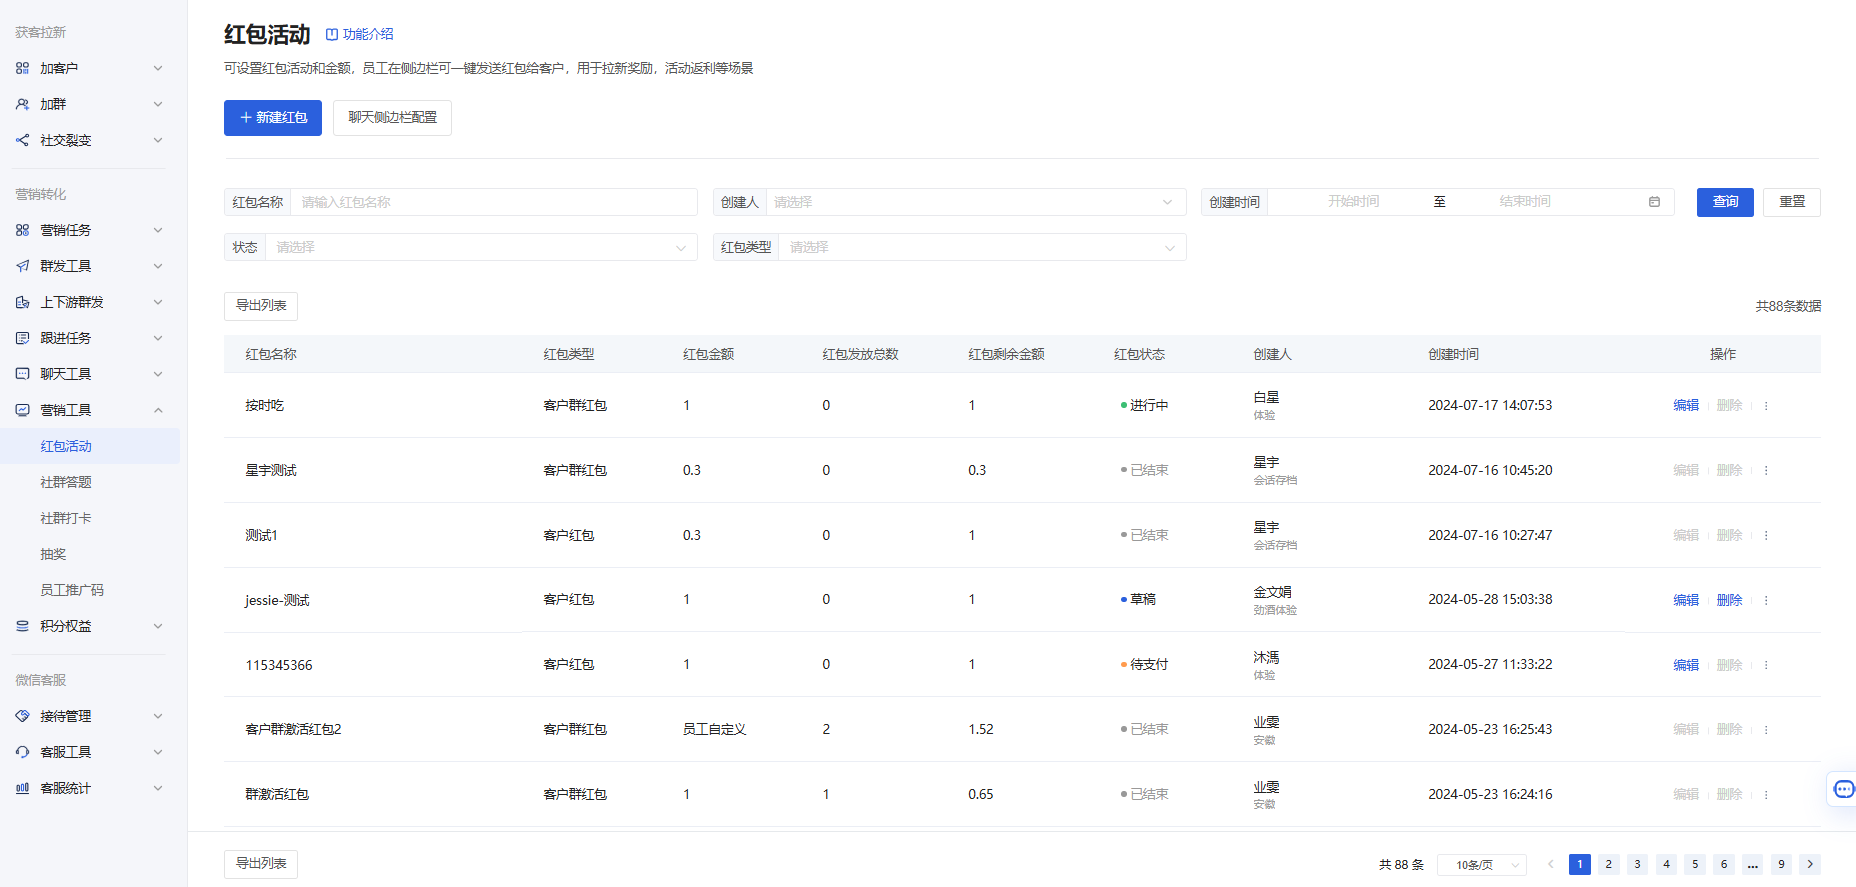Click the 功能介绍 book icon
The width and height of the screenshot is (1856, 887).
point(332,34)
